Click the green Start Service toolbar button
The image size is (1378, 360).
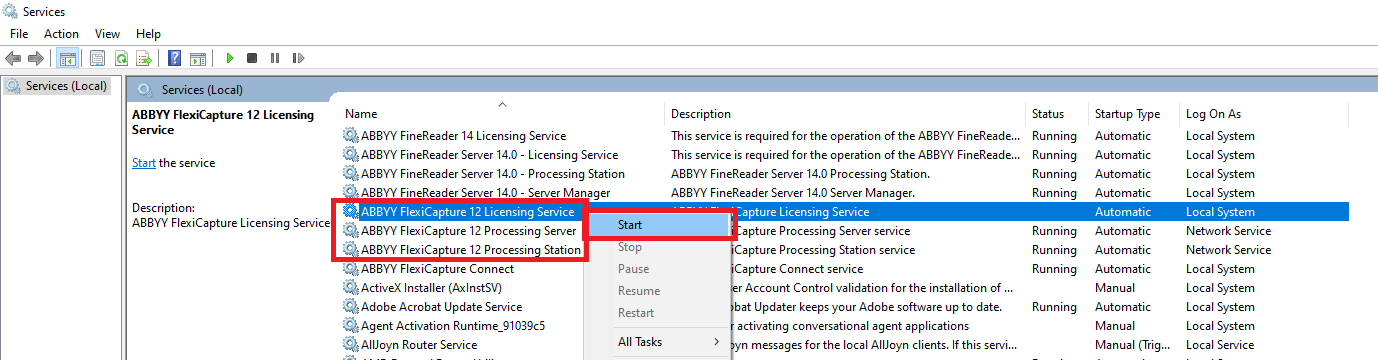[230, 59]
